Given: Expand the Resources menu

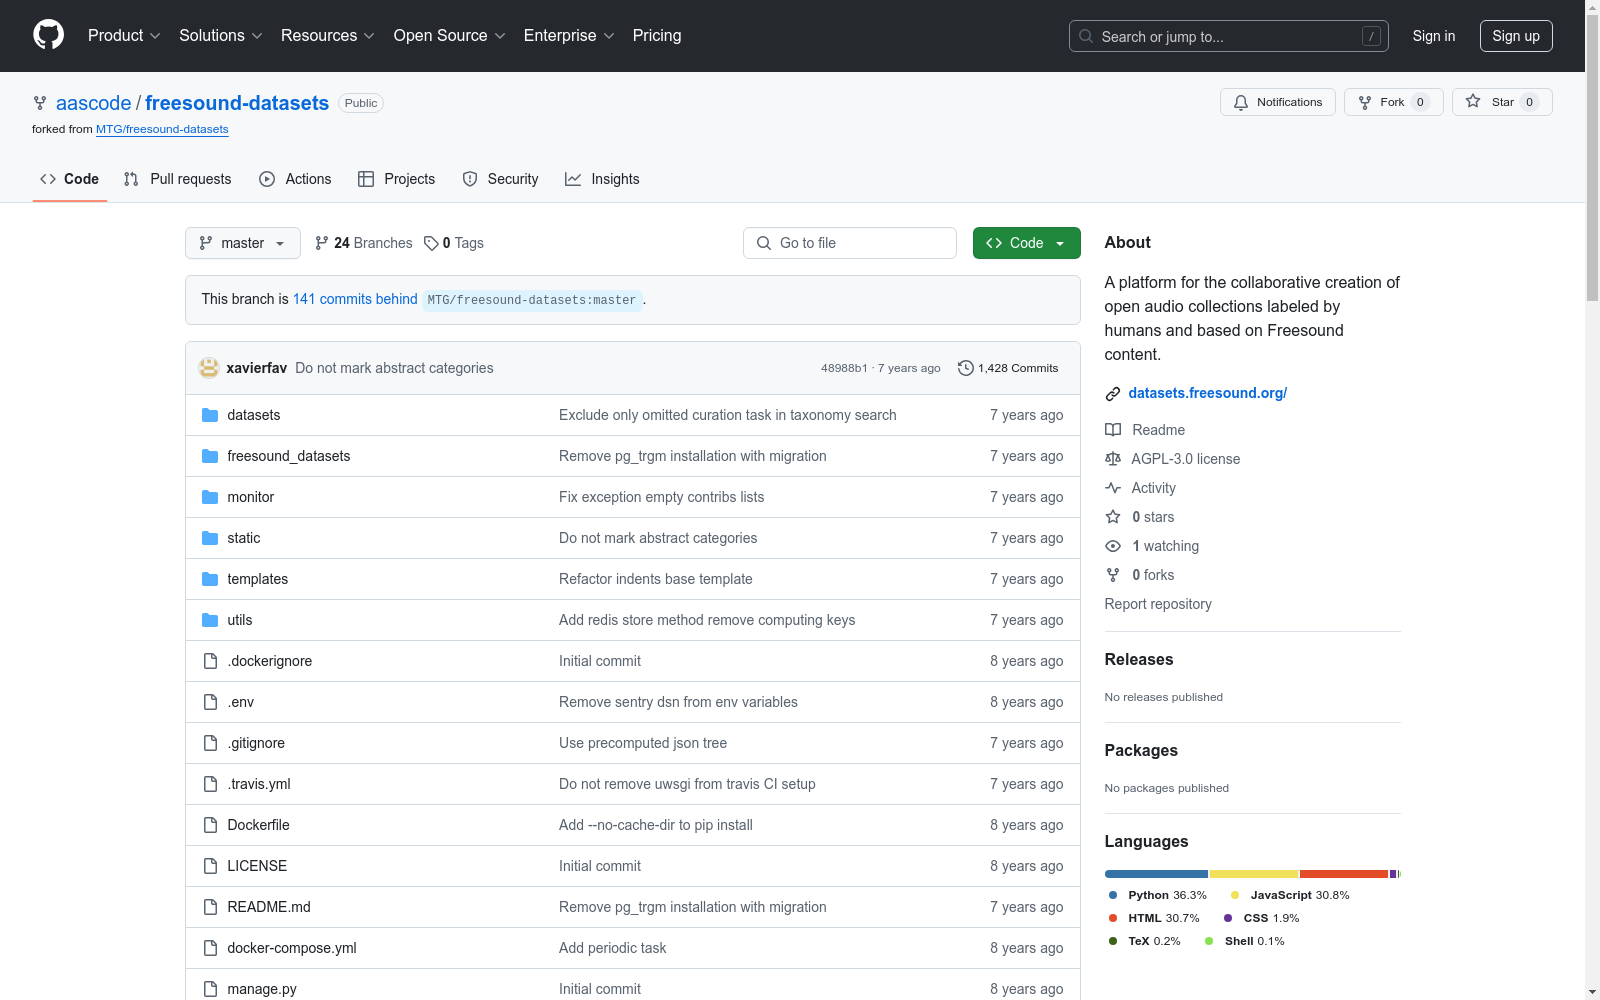Looking at the screenshot, I should [328, 36].
